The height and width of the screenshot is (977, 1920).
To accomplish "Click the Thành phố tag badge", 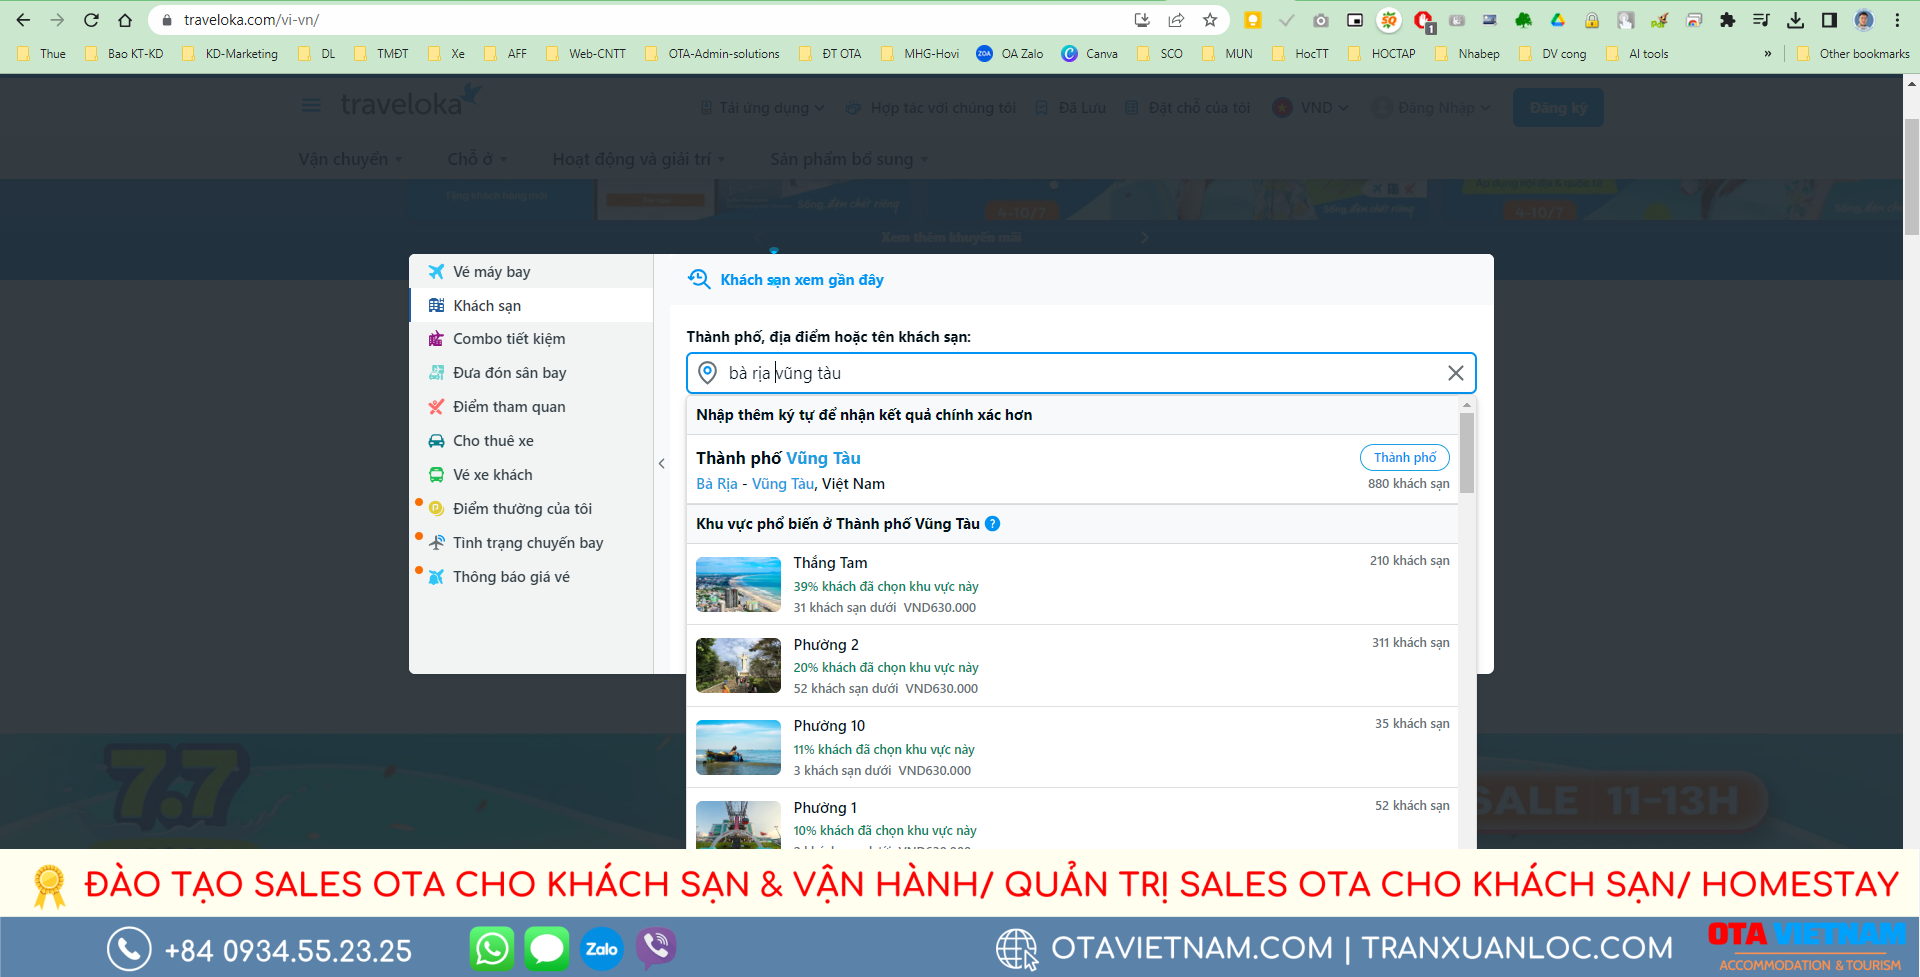I will pos(1404,457).
